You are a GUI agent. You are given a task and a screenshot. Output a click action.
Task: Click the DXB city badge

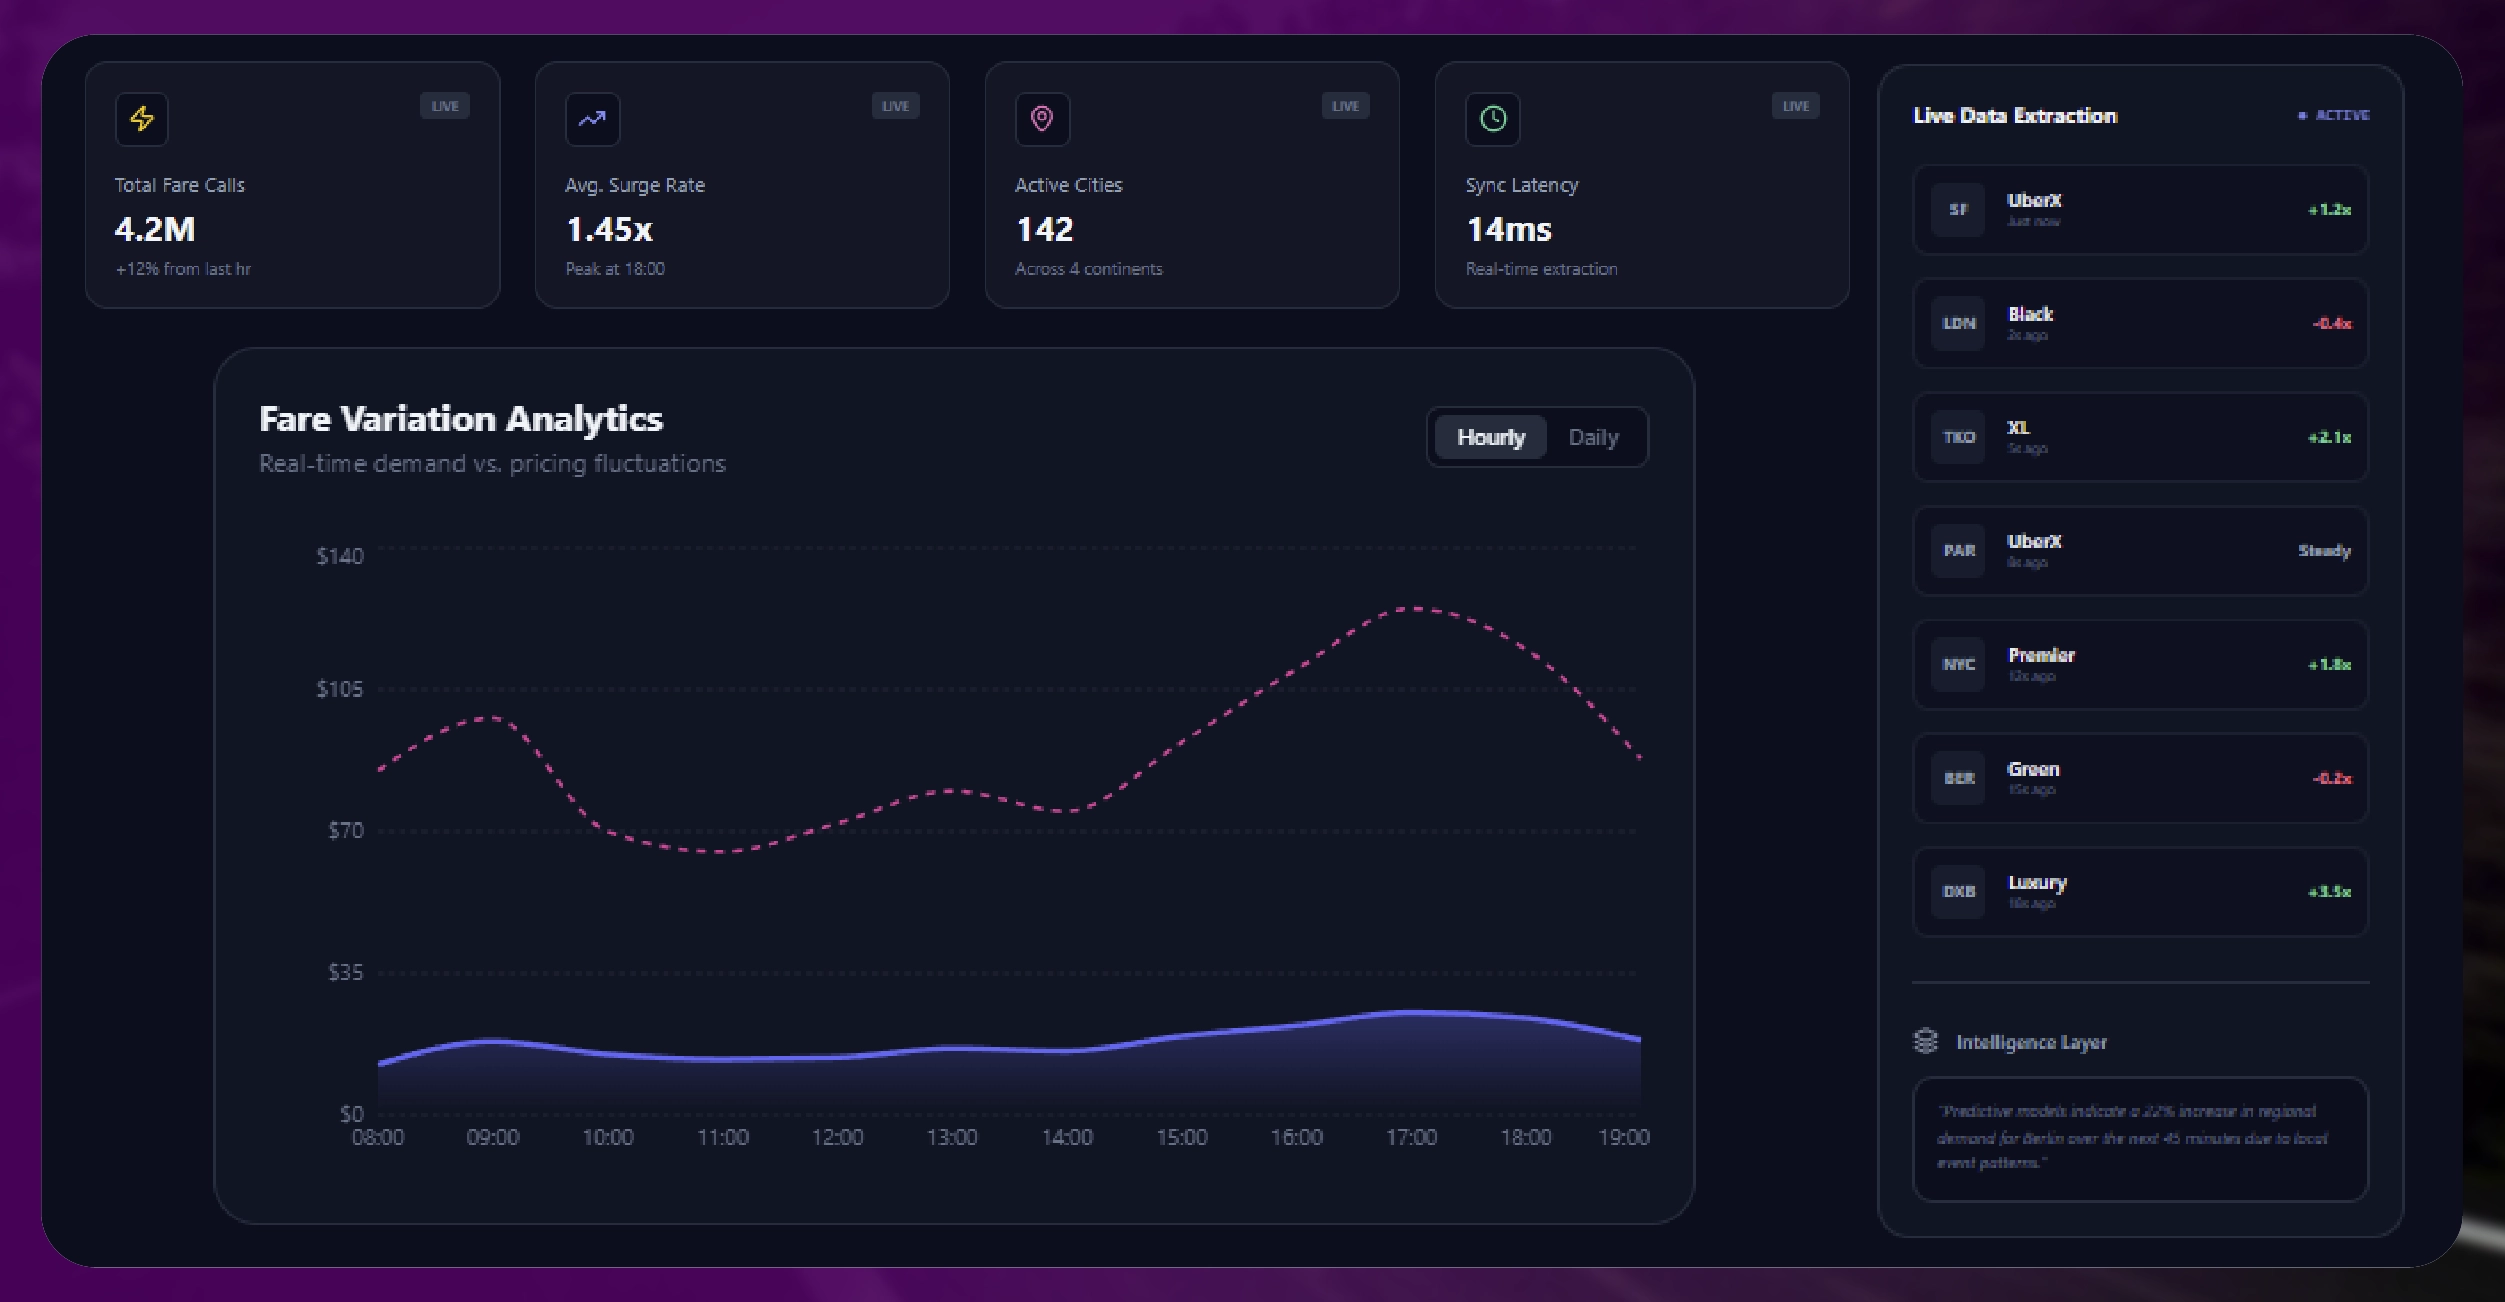[x=1958, y=892]
